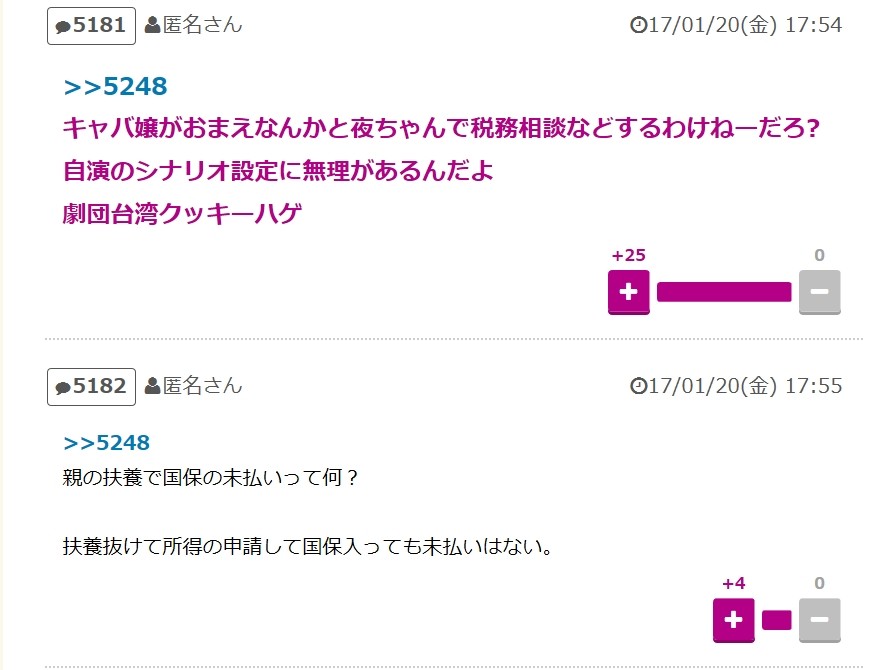Open the post number 5181 button
This screenshot has width=886, height=670.
pyautogui.click(x=92, y=26)
